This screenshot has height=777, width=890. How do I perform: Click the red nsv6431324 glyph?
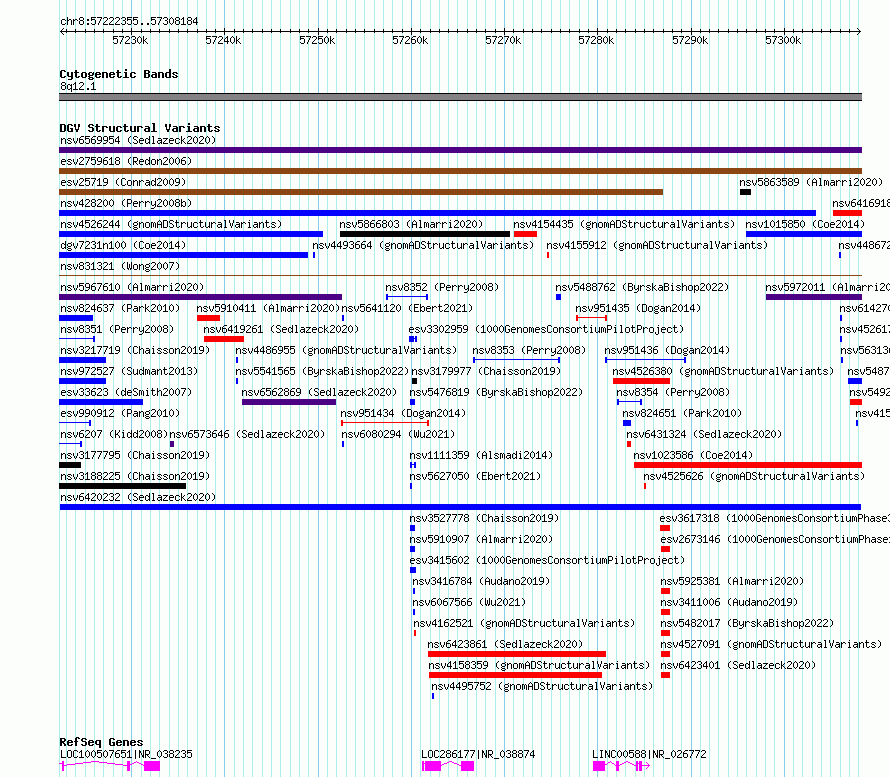tap(629, 444)
